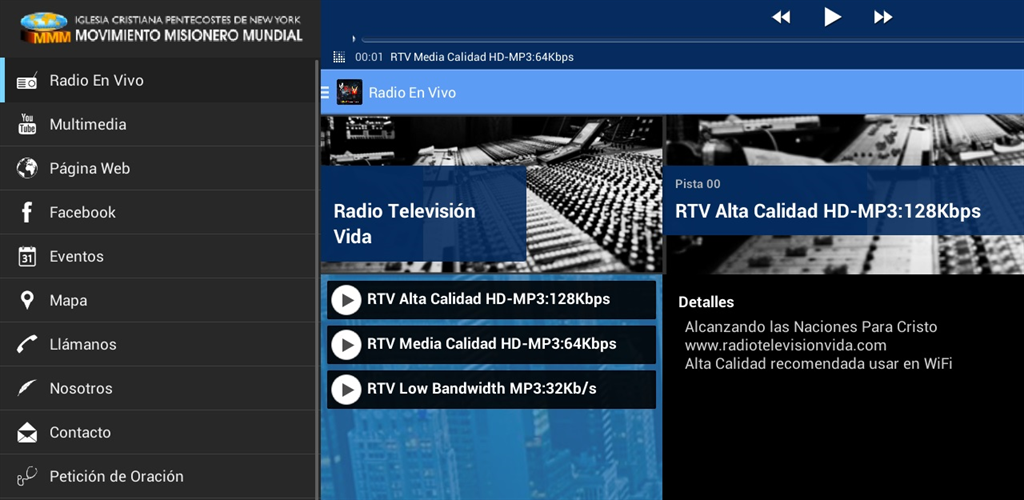Open Página Web menu item
The image size is (1024, 500).
[x=158, y=168]
